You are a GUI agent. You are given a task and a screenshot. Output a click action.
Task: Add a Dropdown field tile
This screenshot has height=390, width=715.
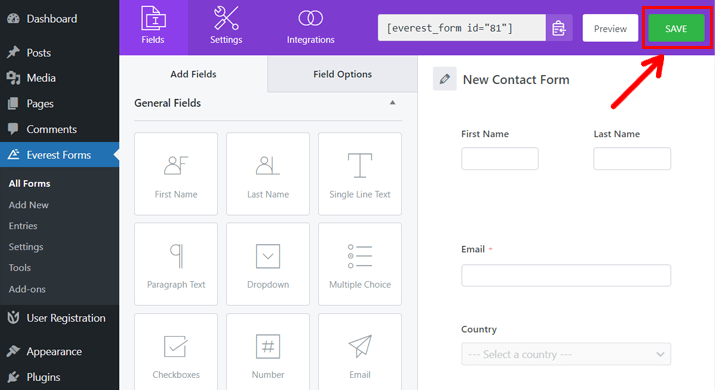click(268, 264)
